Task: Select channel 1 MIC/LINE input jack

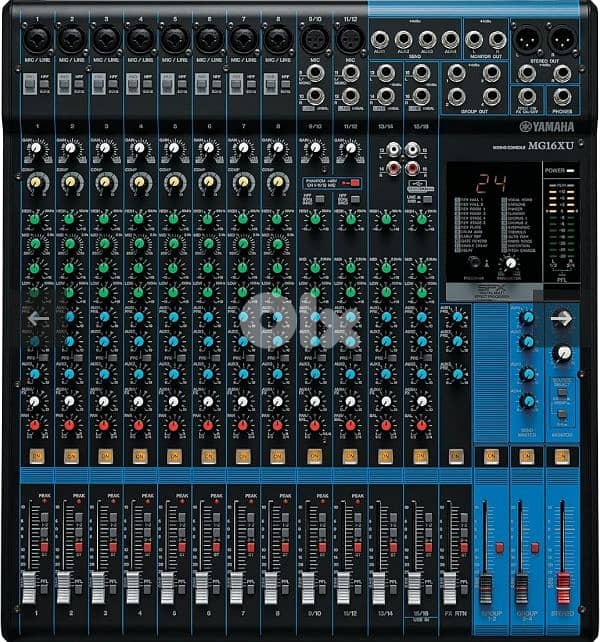Action: coord(37,40)
